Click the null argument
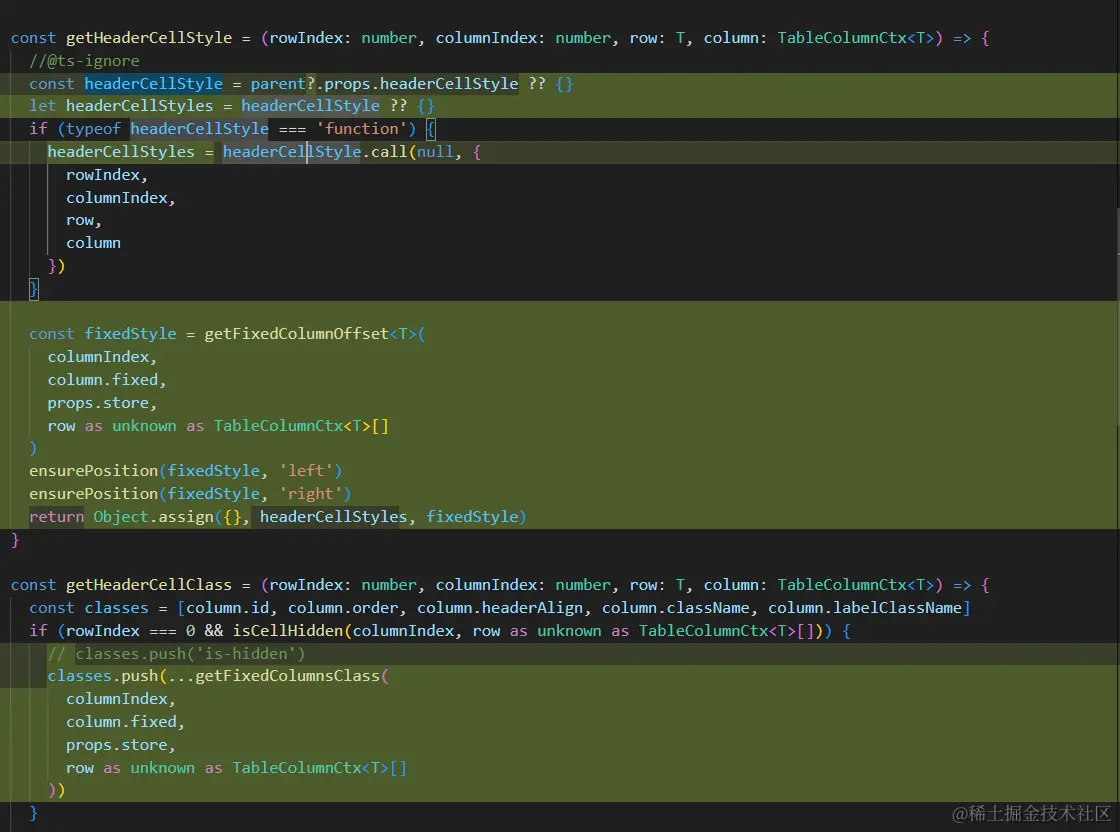Screen dimensions: 1120x832 pos(434,151)
